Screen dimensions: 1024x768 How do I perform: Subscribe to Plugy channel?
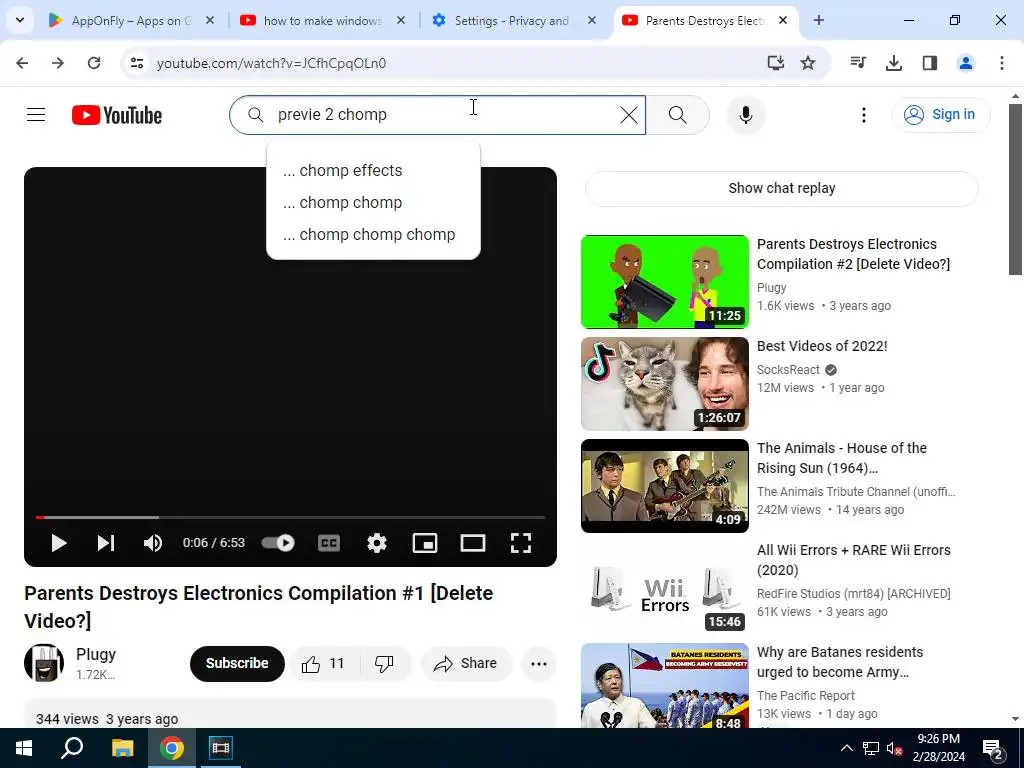click(x=237, y=664)
